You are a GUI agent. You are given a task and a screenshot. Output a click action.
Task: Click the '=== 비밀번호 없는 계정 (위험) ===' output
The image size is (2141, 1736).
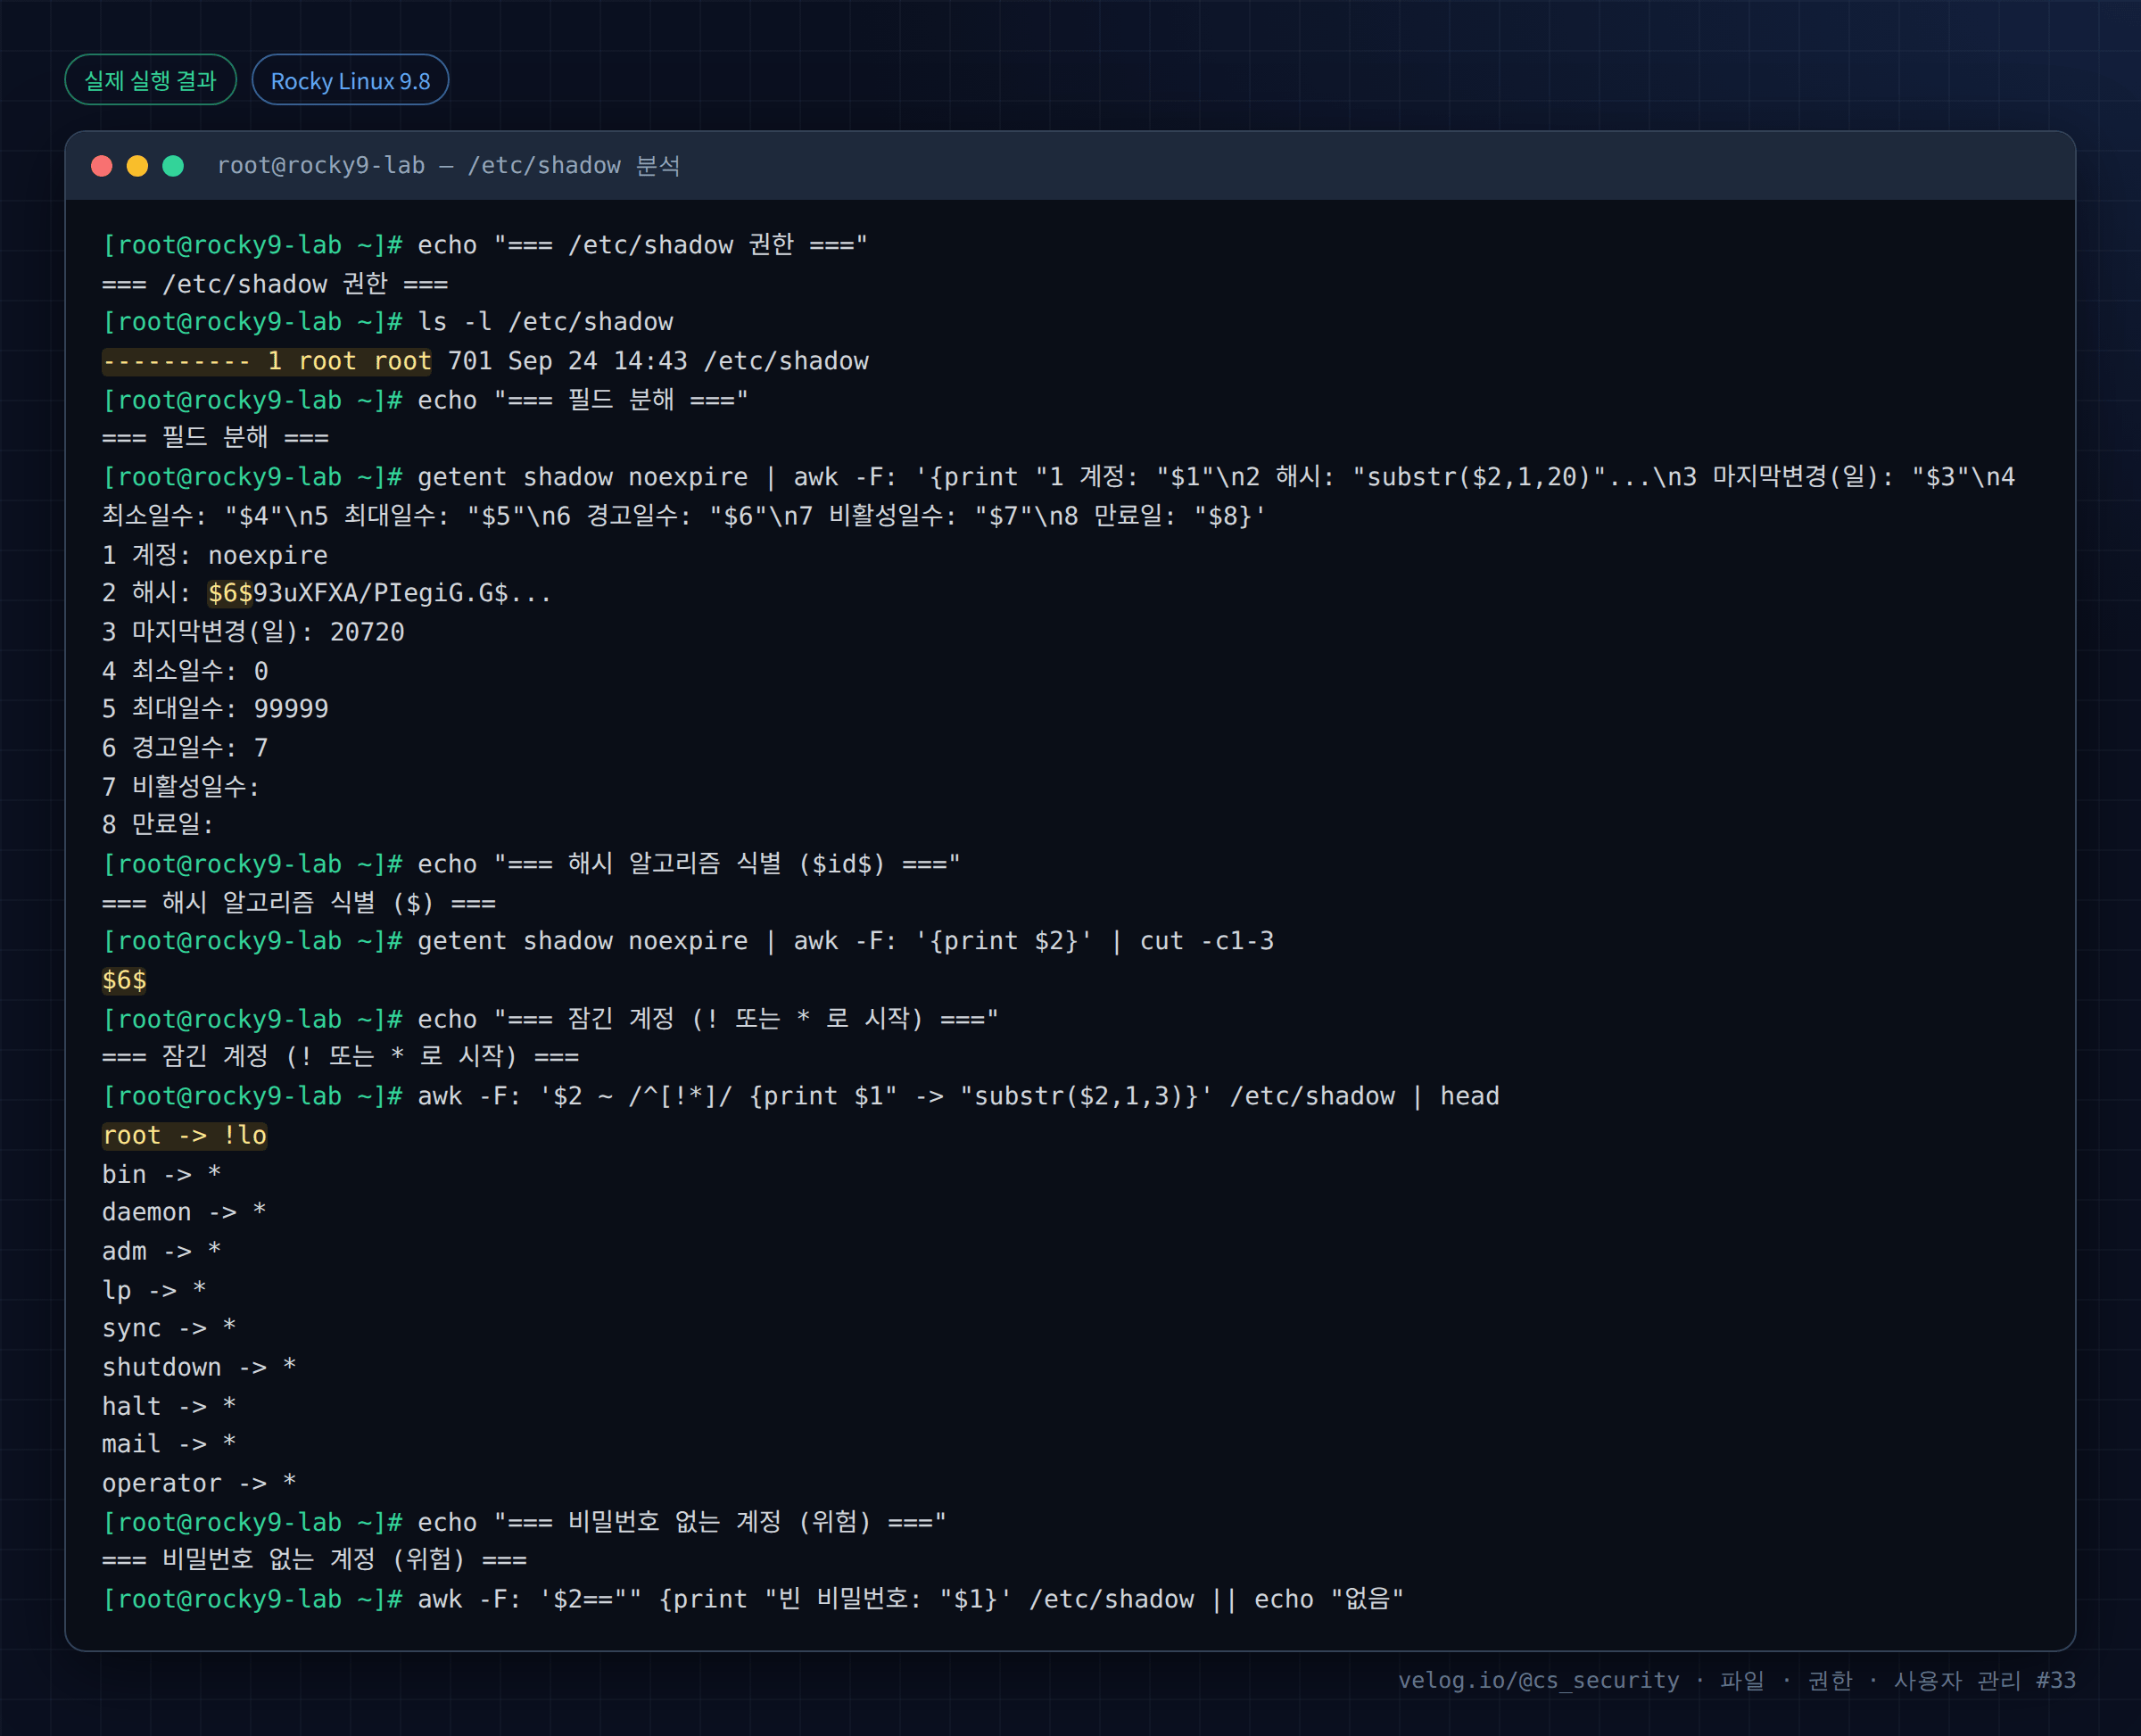pos(314,1560)
